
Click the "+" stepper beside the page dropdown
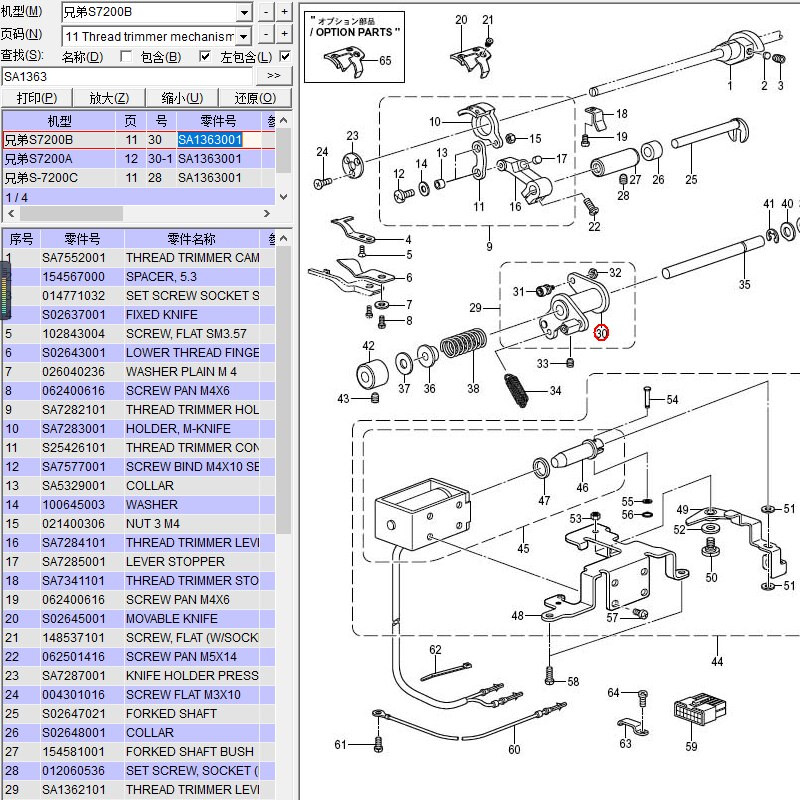284,33
